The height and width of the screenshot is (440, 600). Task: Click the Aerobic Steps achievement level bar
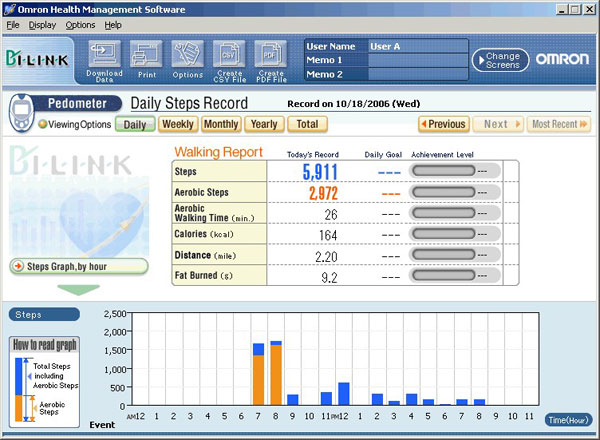(x=444, y=192)
